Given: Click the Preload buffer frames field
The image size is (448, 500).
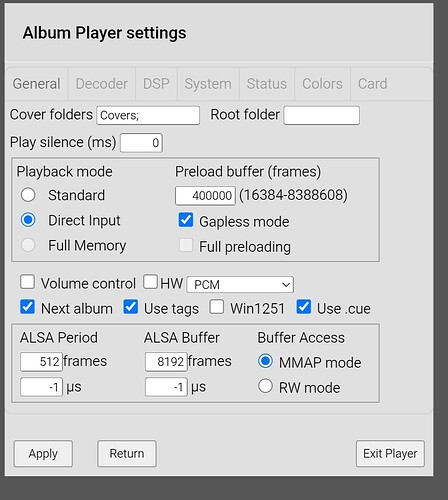Looking at the screenshot, I should pyautogui.click(x=205, y=195).
